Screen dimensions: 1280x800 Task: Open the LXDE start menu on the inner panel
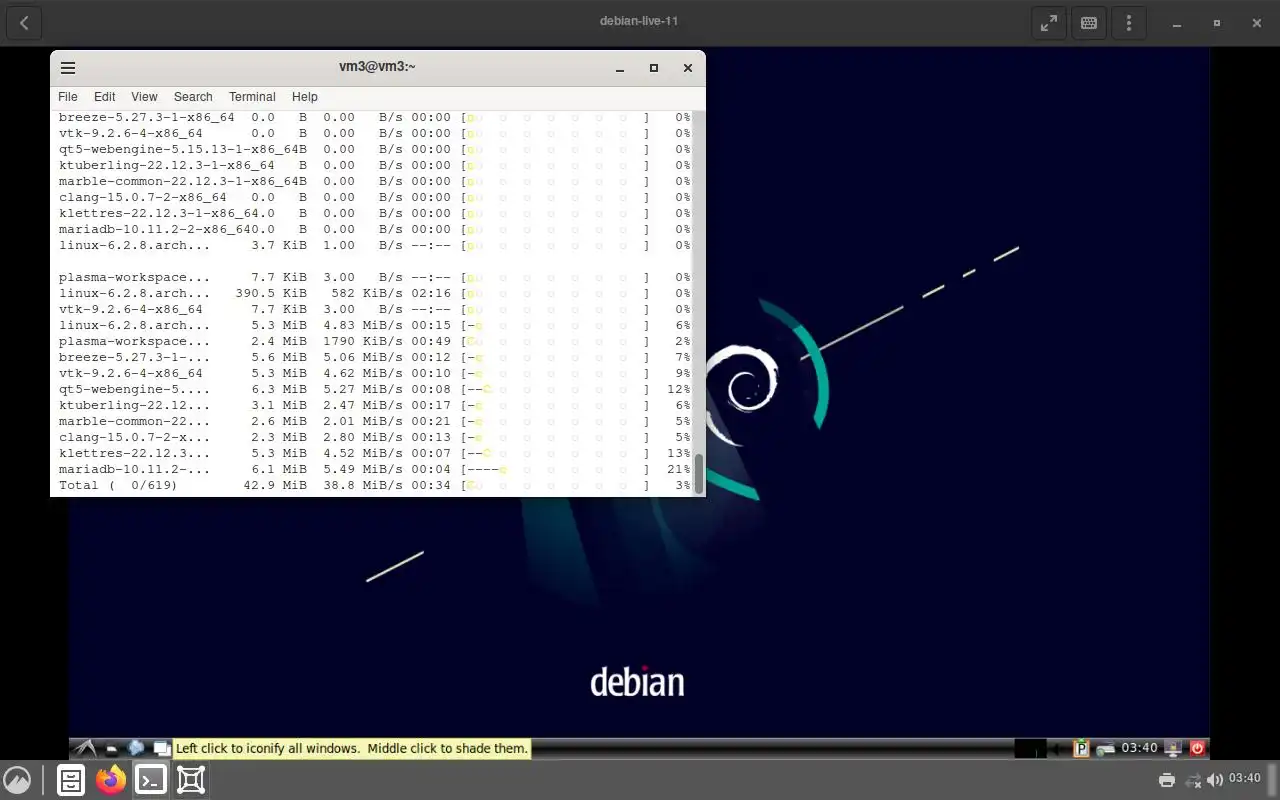86,748
